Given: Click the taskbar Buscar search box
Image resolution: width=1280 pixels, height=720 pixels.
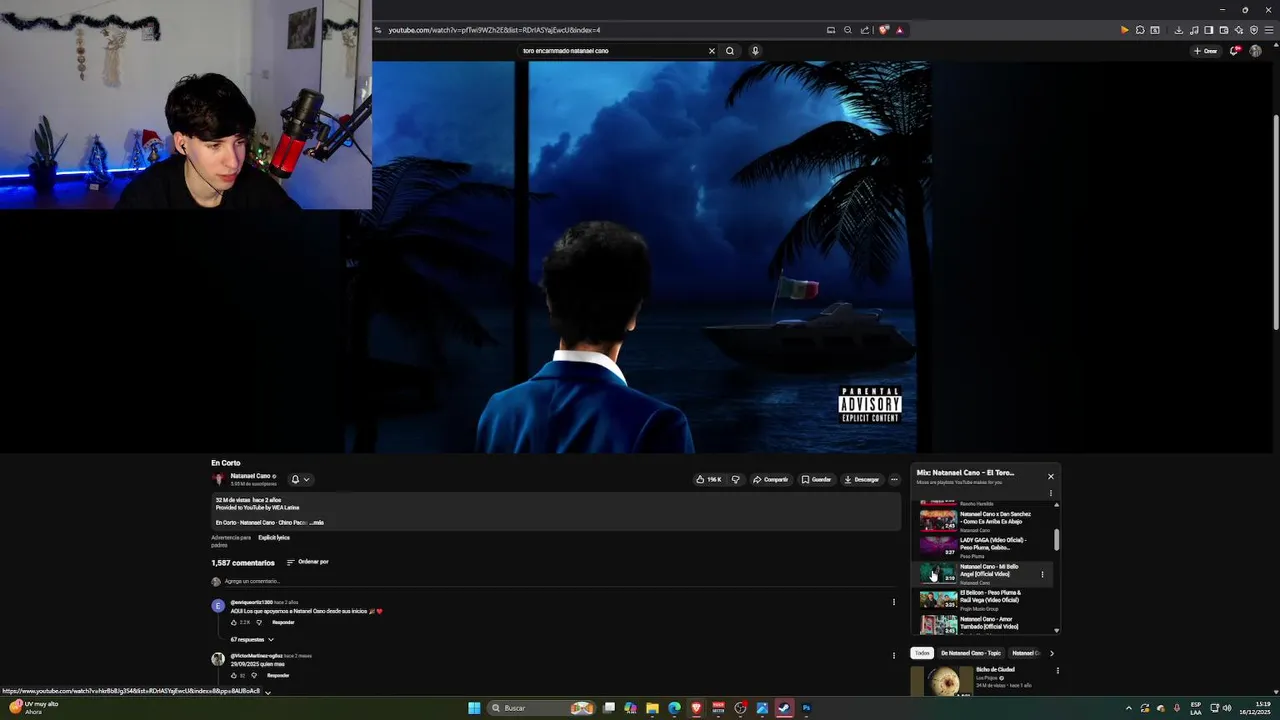Looking at the screenshot, I should (540, 708).
